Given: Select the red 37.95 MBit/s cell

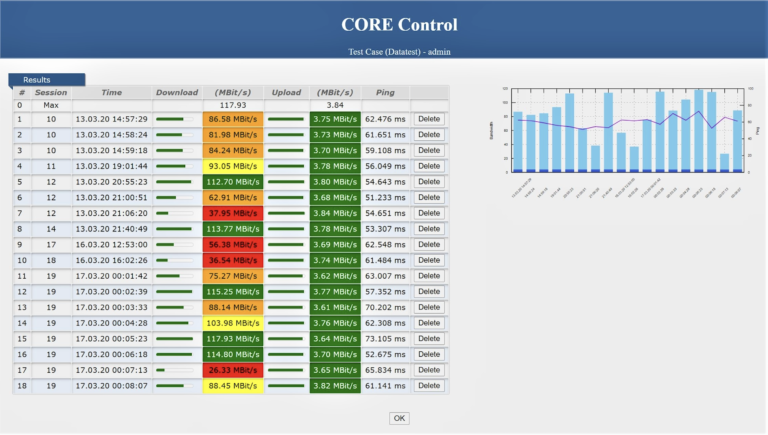Looking at the screenshot, I should coord(233,213).
